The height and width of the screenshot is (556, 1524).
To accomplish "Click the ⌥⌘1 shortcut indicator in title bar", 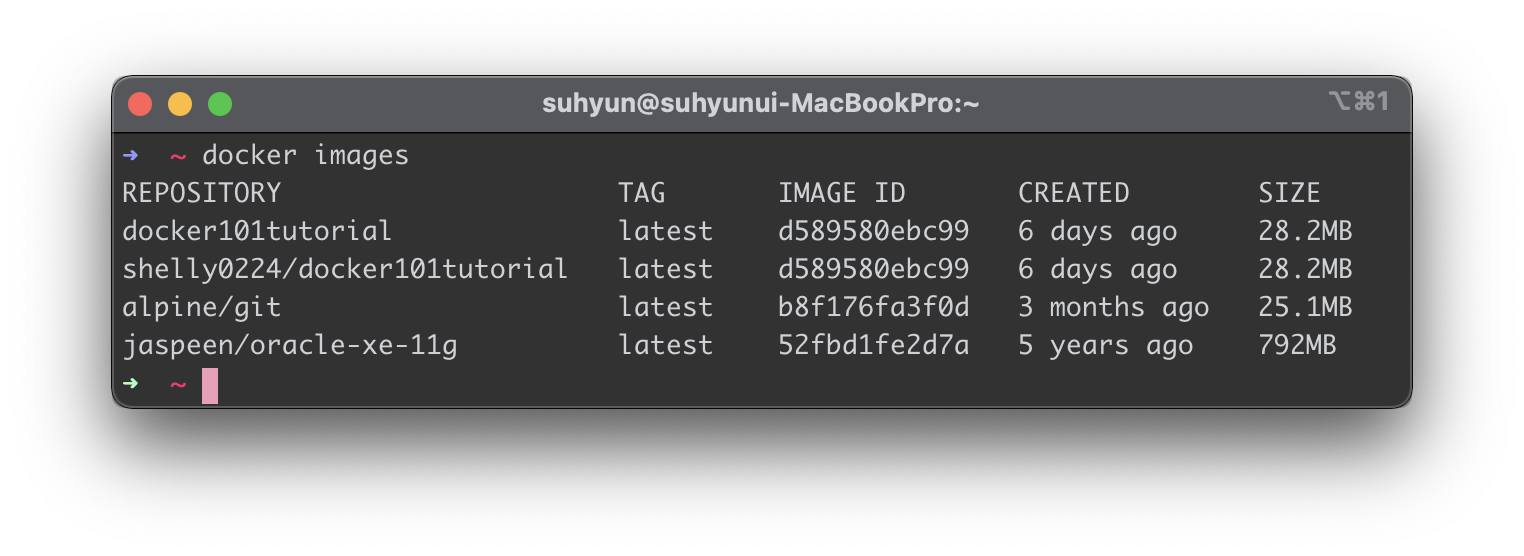I will coord(1359,101).
